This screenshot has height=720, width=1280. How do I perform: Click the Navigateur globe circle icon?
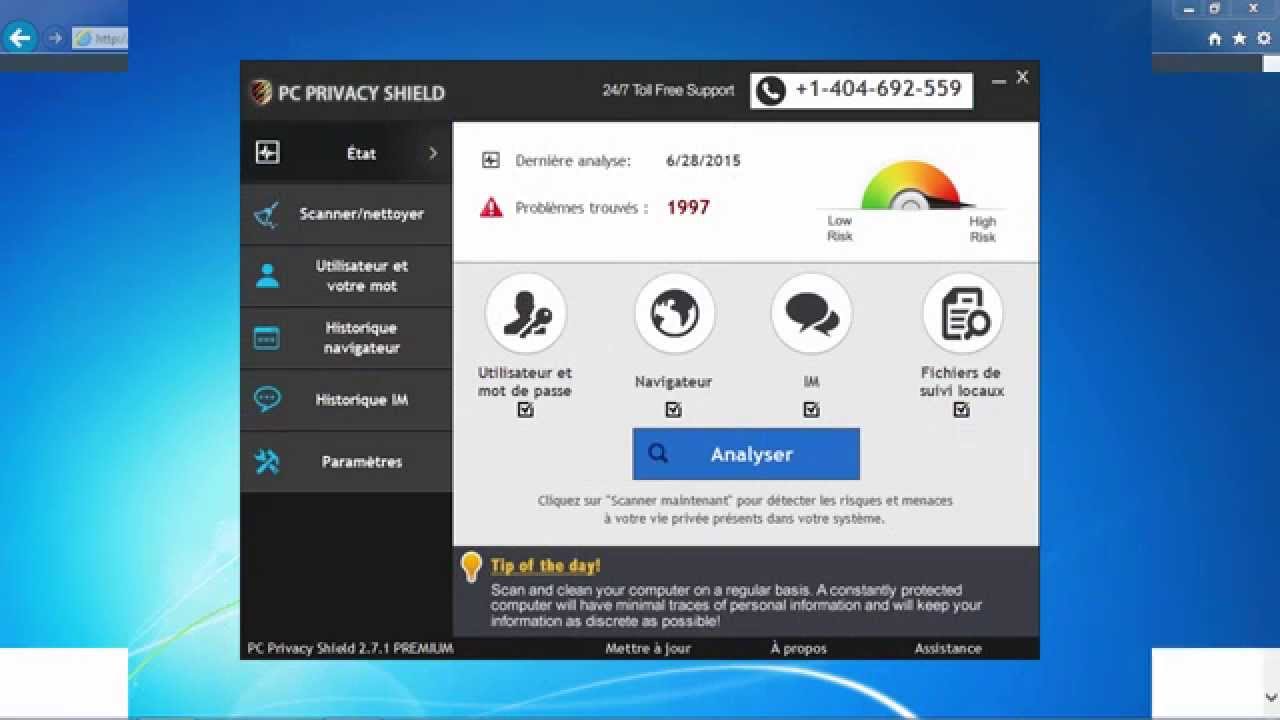click(x=675, y=314)
